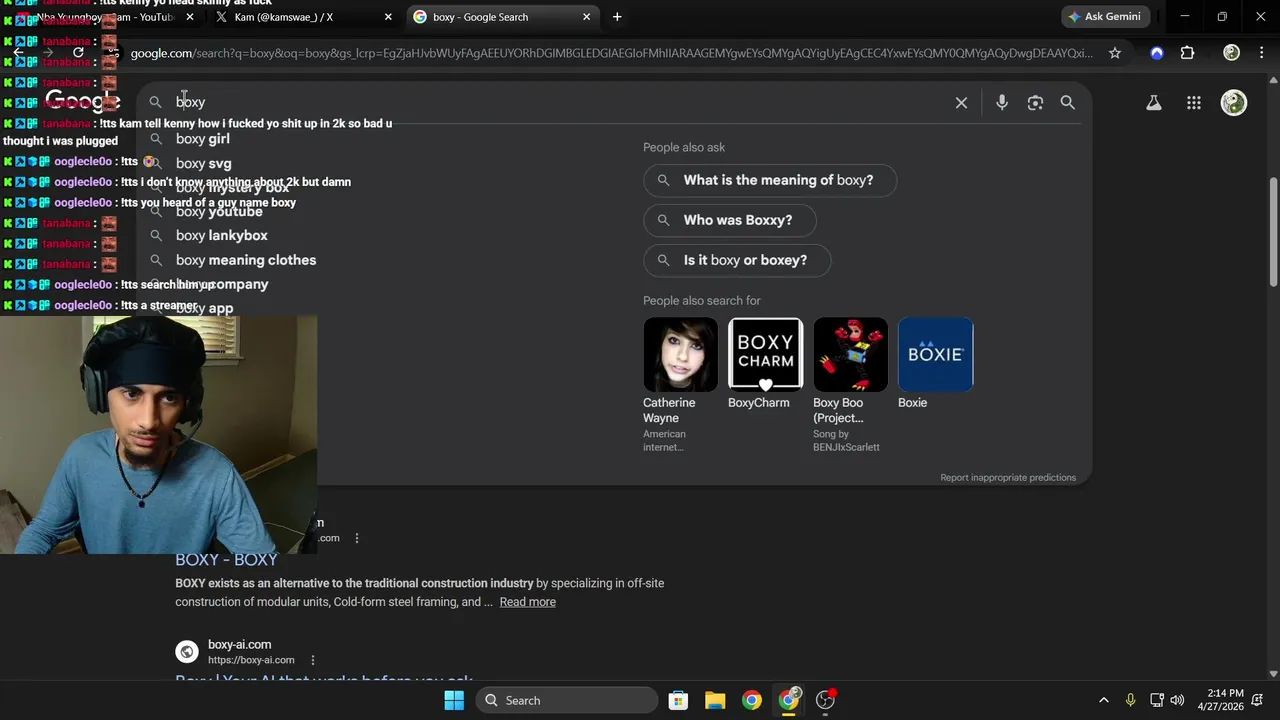Click the address bar URL
This screenshot has width=1280, height=720.
click(x=610, y=53)
